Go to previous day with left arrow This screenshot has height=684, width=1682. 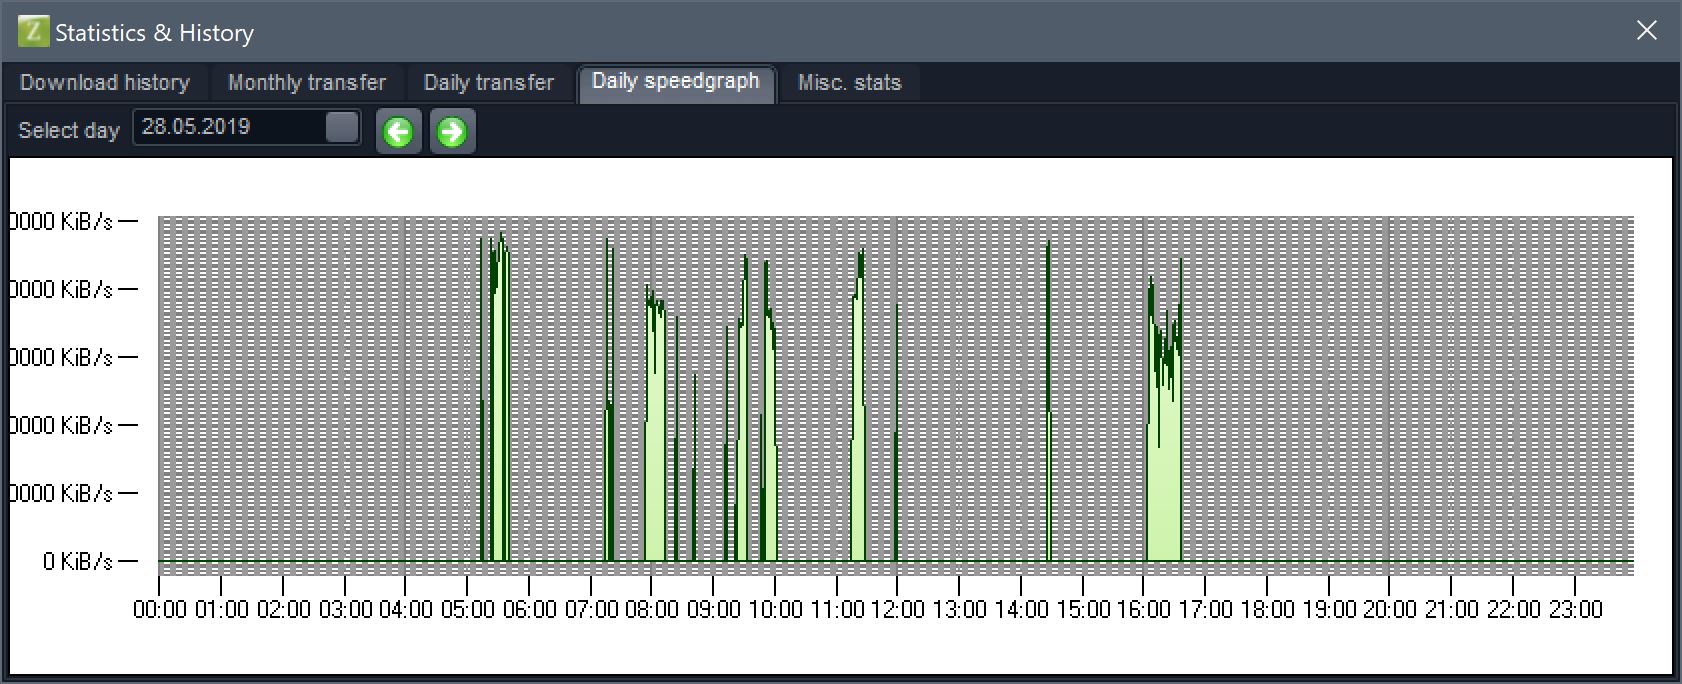(x=398, y=132)
